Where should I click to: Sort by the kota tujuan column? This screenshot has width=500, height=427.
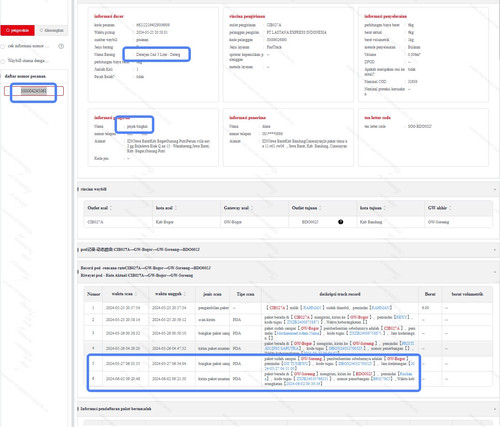(385, 208)
